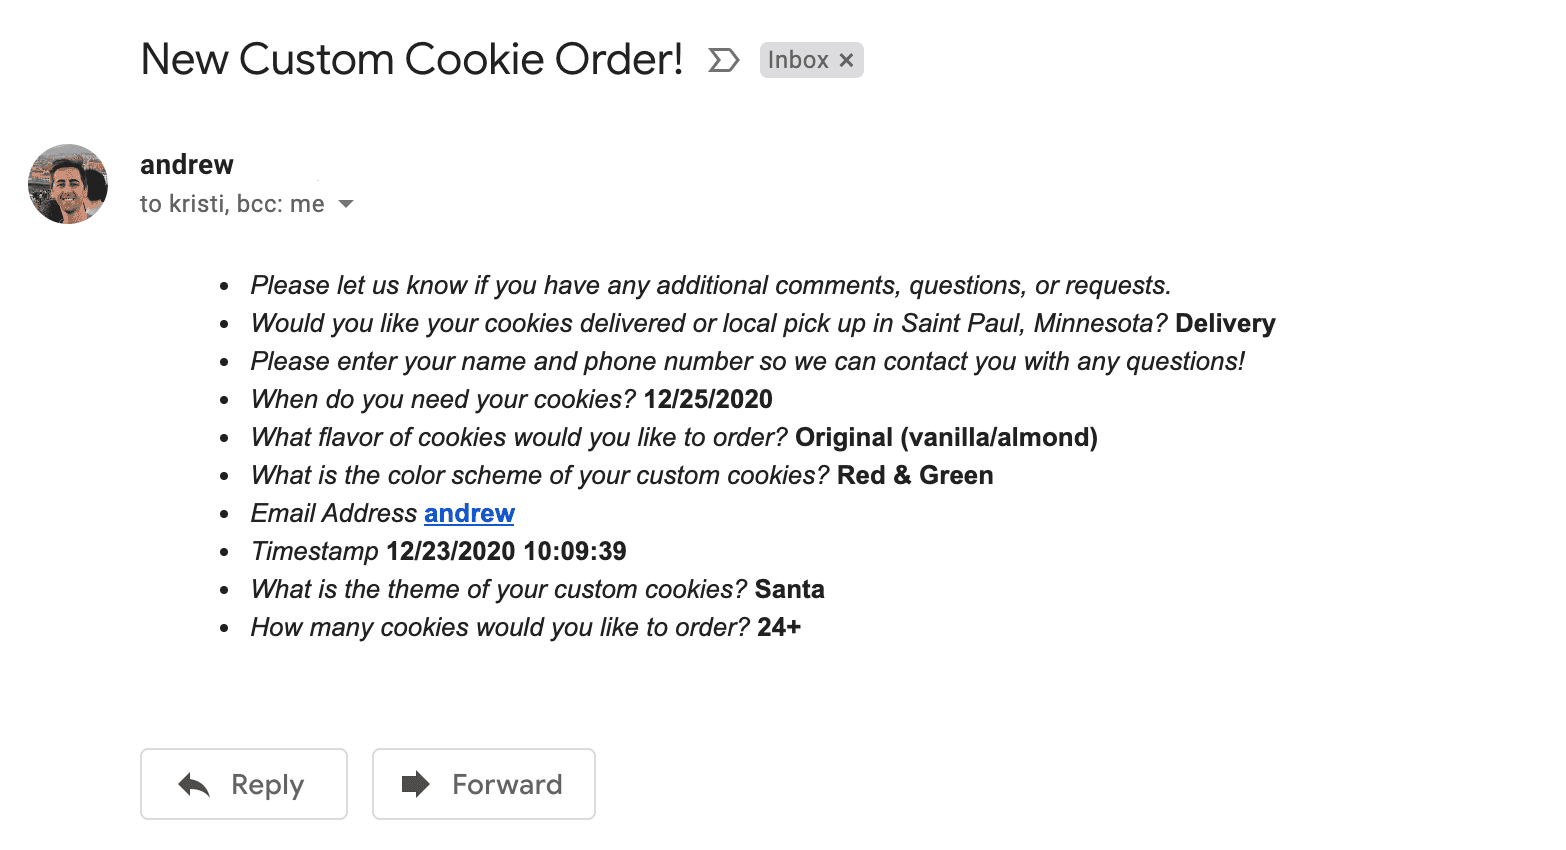Click the cookie needed date 12/25/2020
The height and width of the screenshot is (850, 1566).
(x=708, y=399)
